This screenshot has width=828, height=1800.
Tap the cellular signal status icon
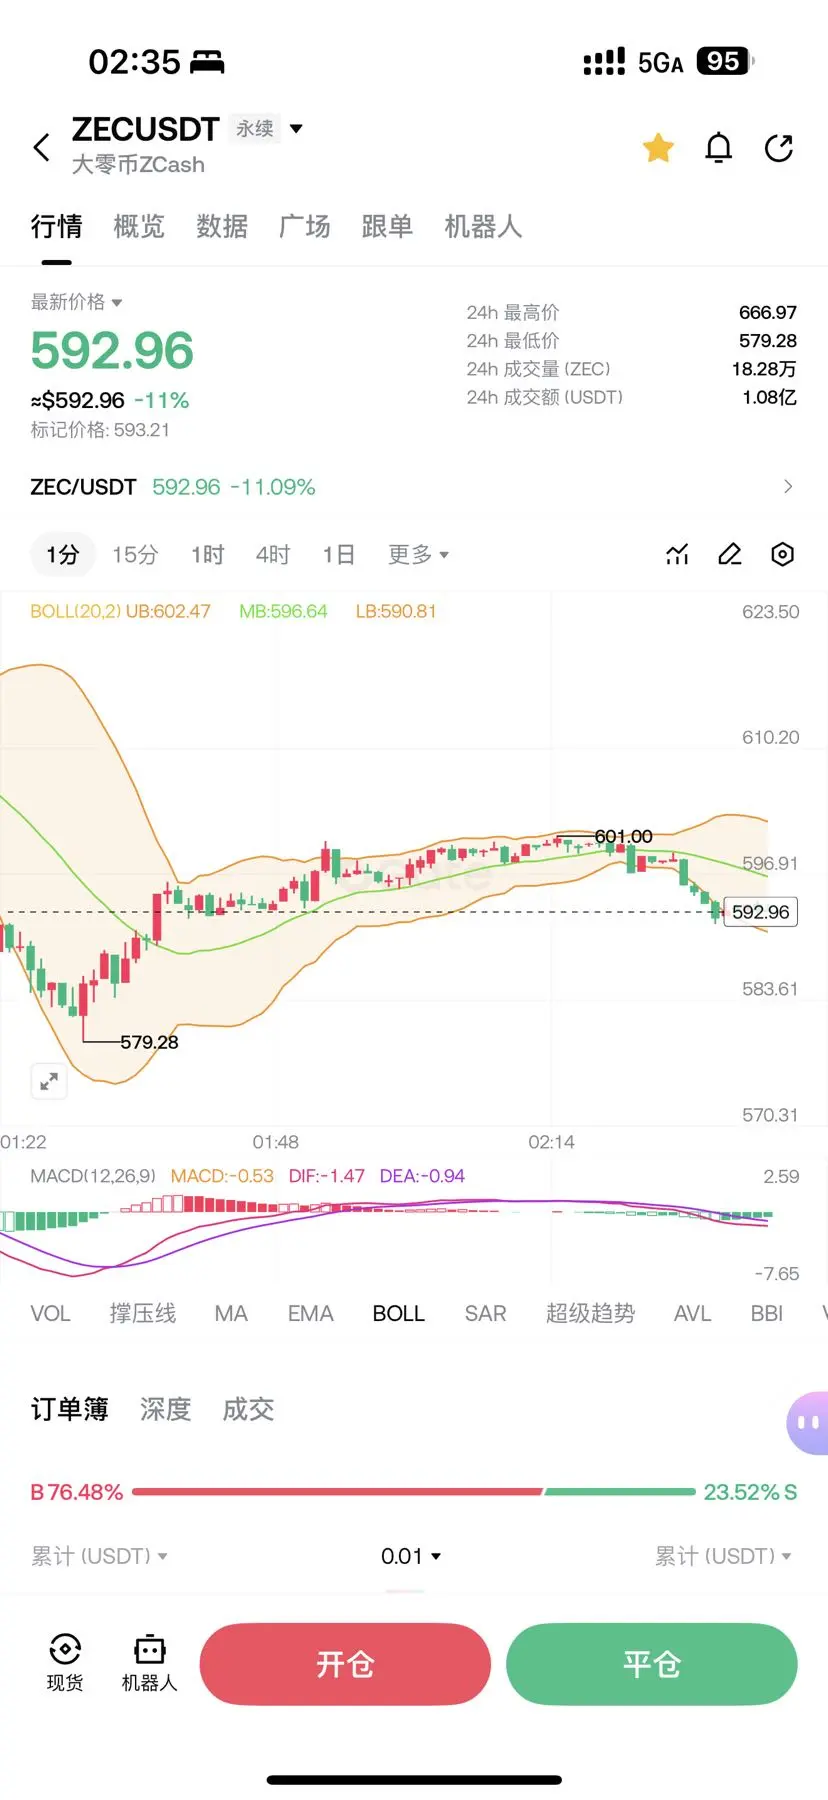click(x=604, y=61)
